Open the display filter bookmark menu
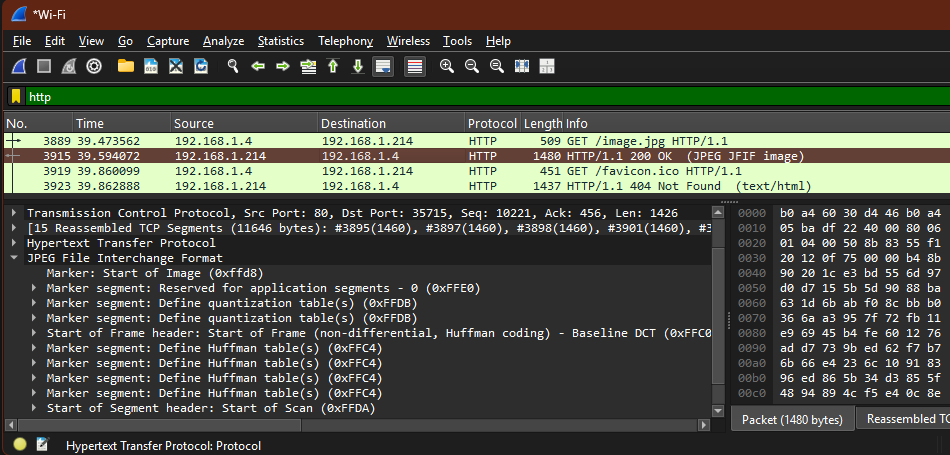 (15, 97)
